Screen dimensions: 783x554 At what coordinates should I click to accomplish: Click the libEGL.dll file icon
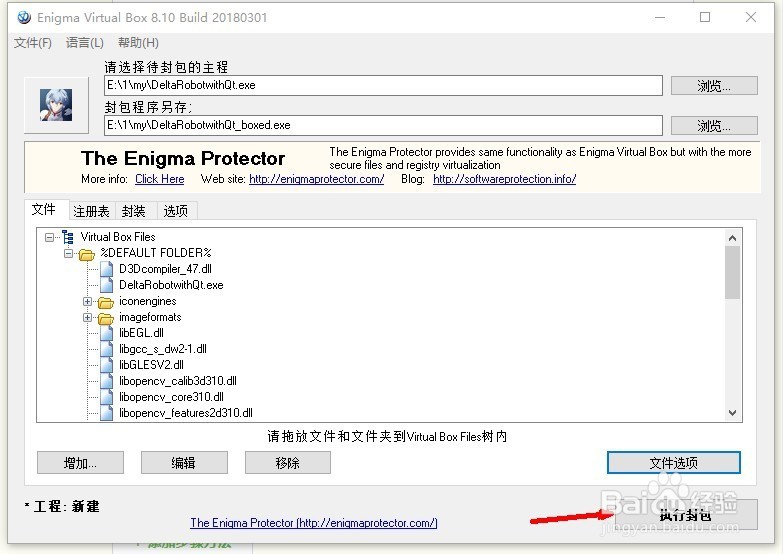[x=106, y=333]
